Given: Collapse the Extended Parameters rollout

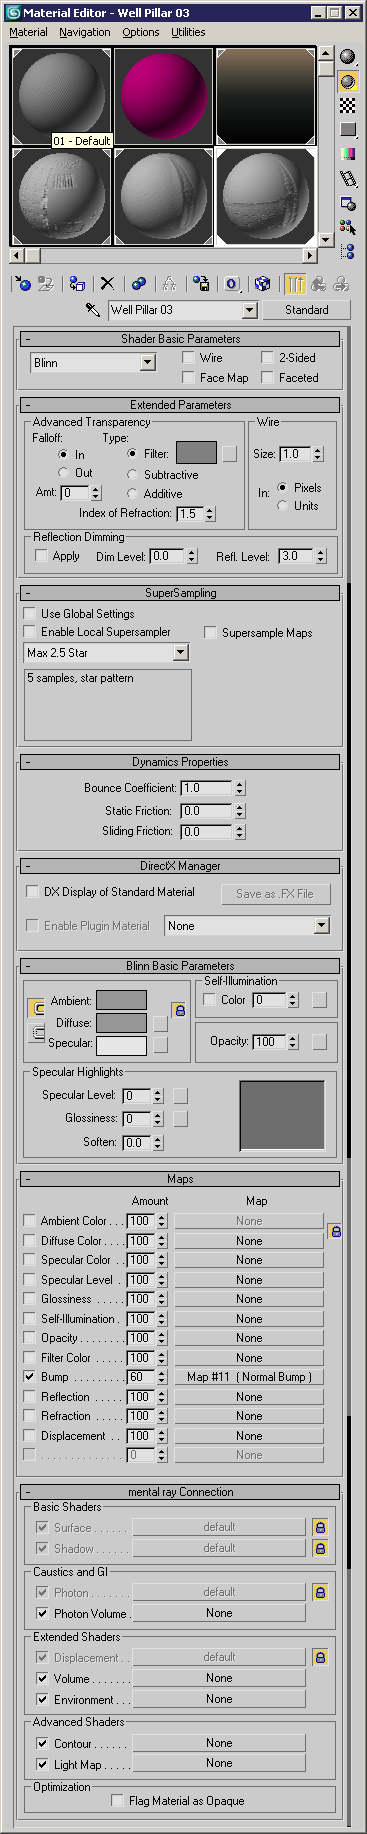Looking at the screenshot, I should click(180, 405).
